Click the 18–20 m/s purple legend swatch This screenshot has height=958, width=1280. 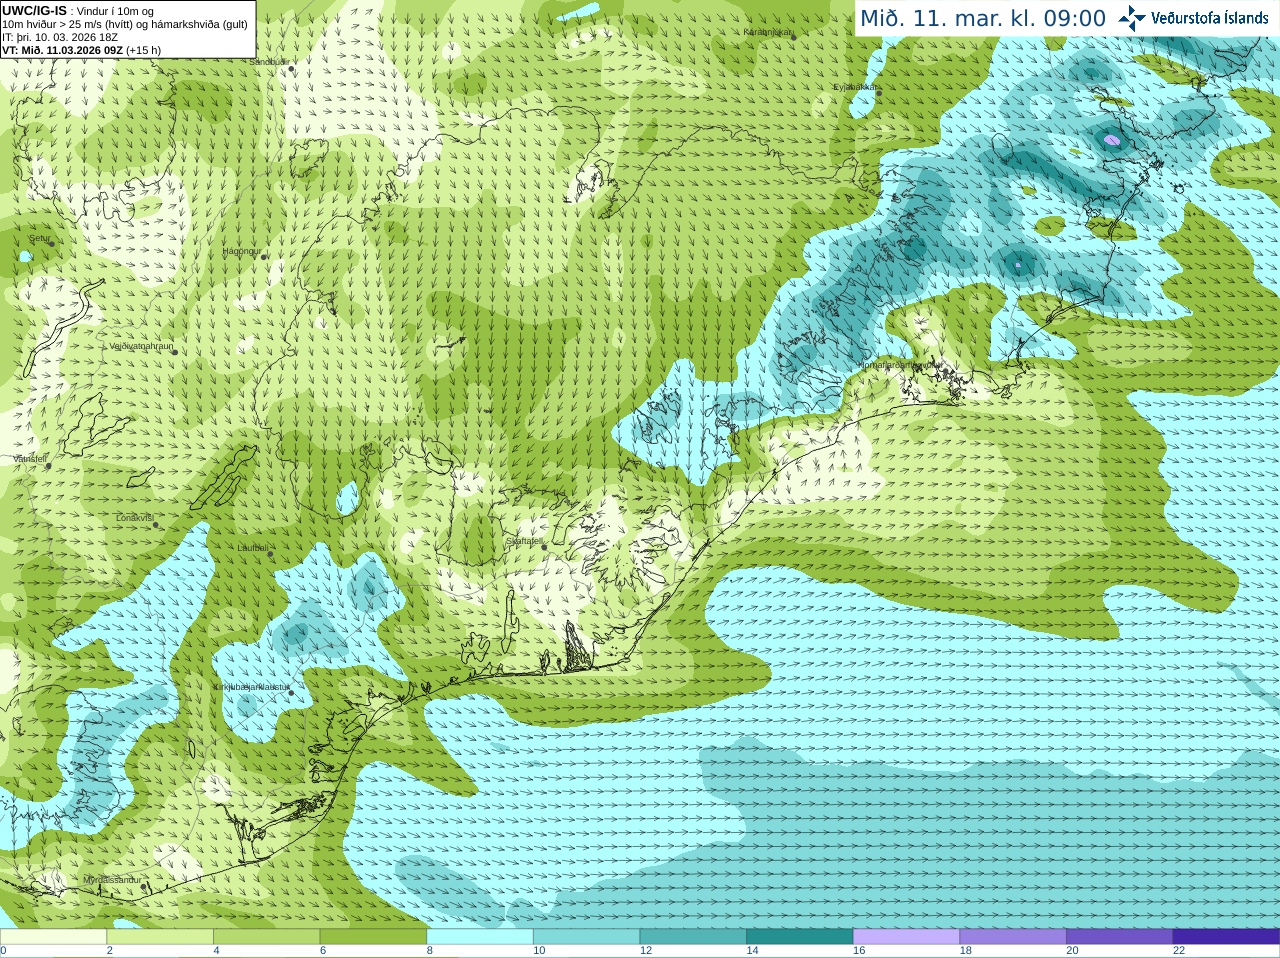(x=1013, y=937)
